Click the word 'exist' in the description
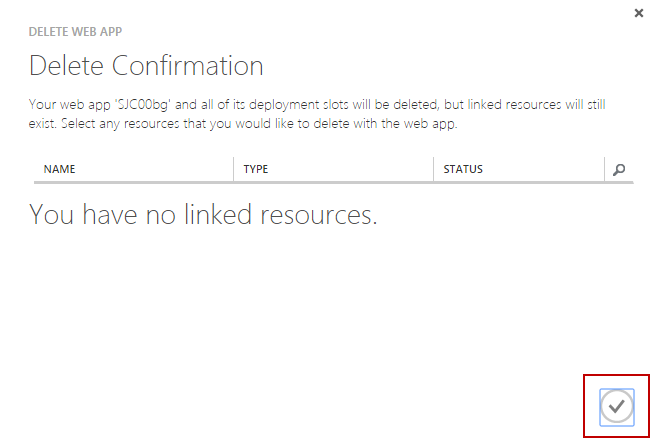 [x=42, y=125]
